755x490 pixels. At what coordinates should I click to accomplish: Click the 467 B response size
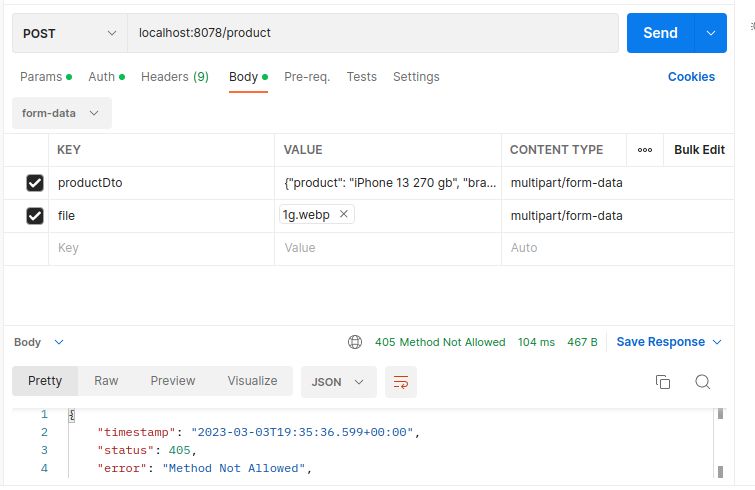(x=582, y=342)
